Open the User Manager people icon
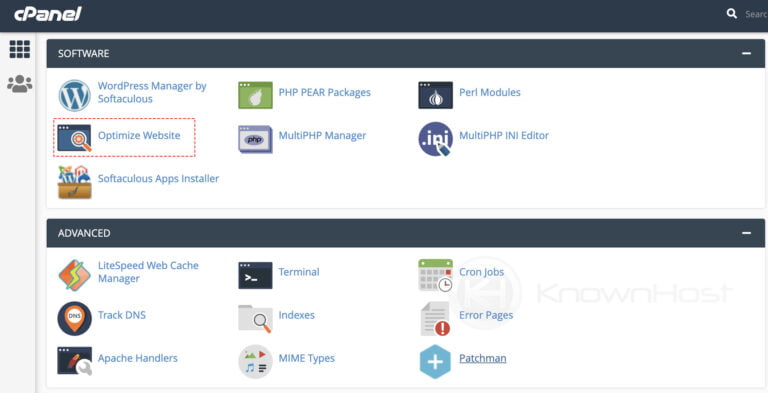 pos(20,84)
